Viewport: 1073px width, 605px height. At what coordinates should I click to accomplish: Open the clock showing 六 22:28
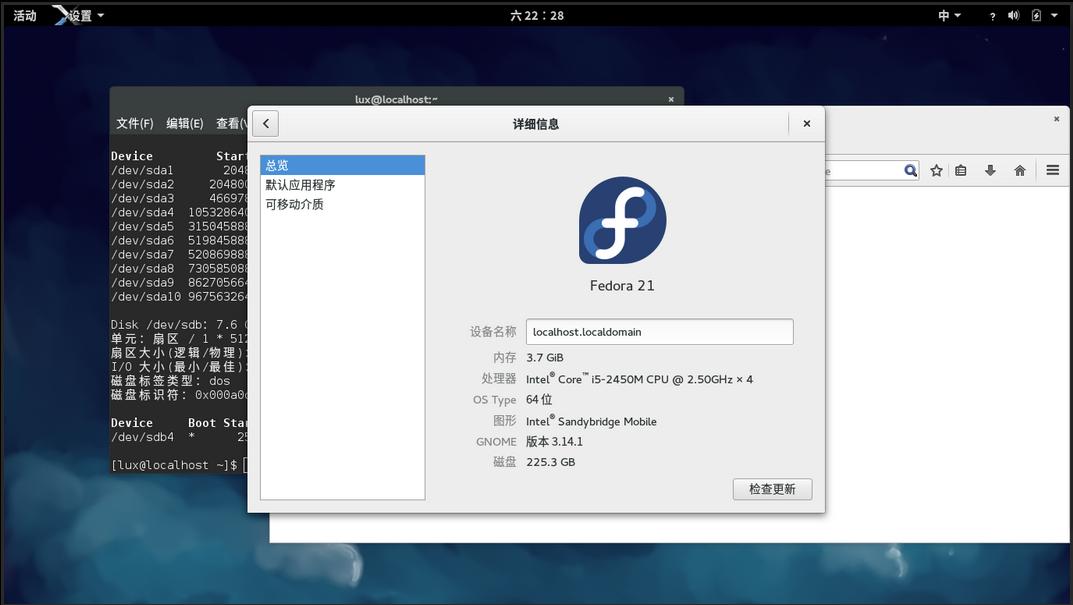536,15
